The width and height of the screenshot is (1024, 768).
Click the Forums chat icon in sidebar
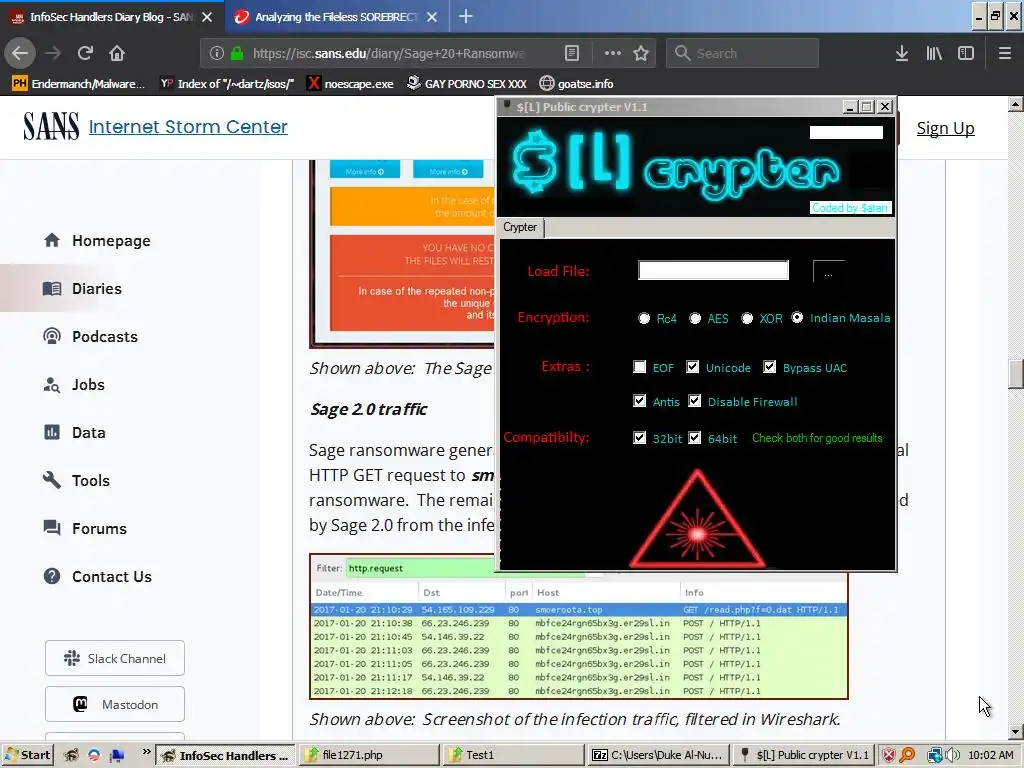click(x=52, y=528)
